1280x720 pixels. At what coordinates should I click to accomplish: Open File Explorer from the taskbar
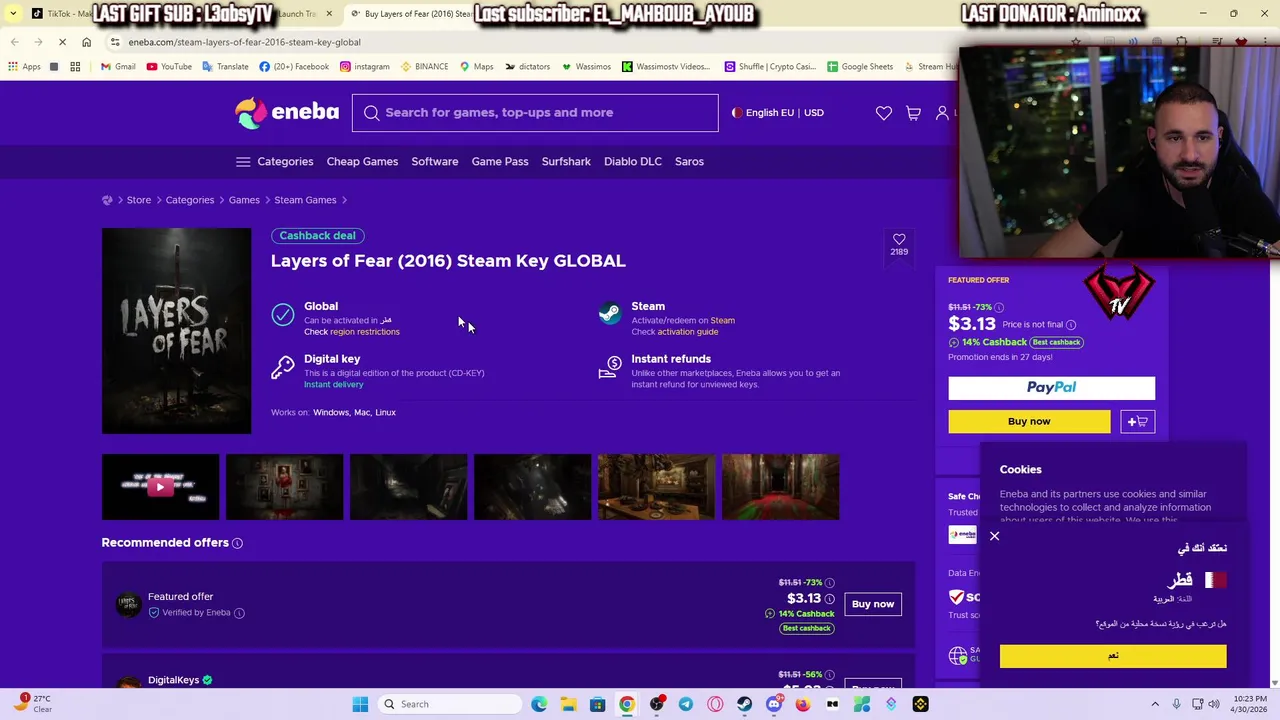pos(568,704)
